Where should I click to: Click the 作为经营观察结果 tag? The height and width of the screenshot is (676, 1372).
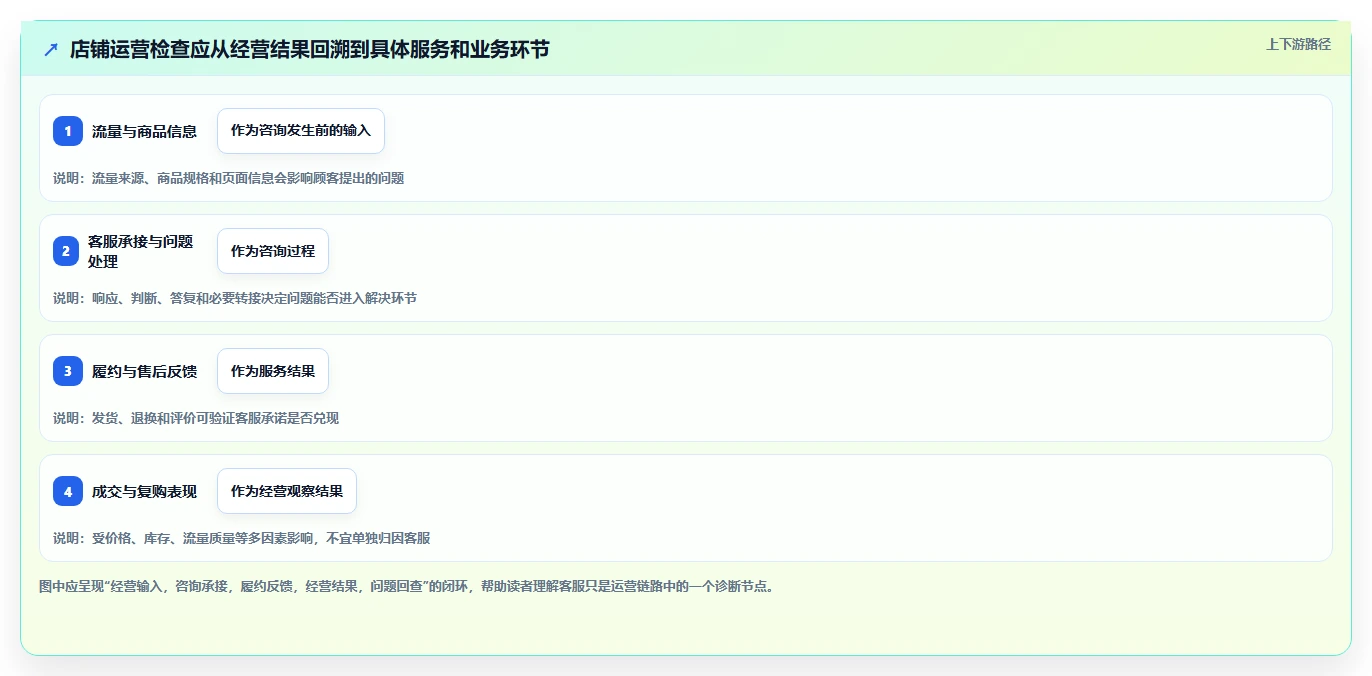click(287, 491)
